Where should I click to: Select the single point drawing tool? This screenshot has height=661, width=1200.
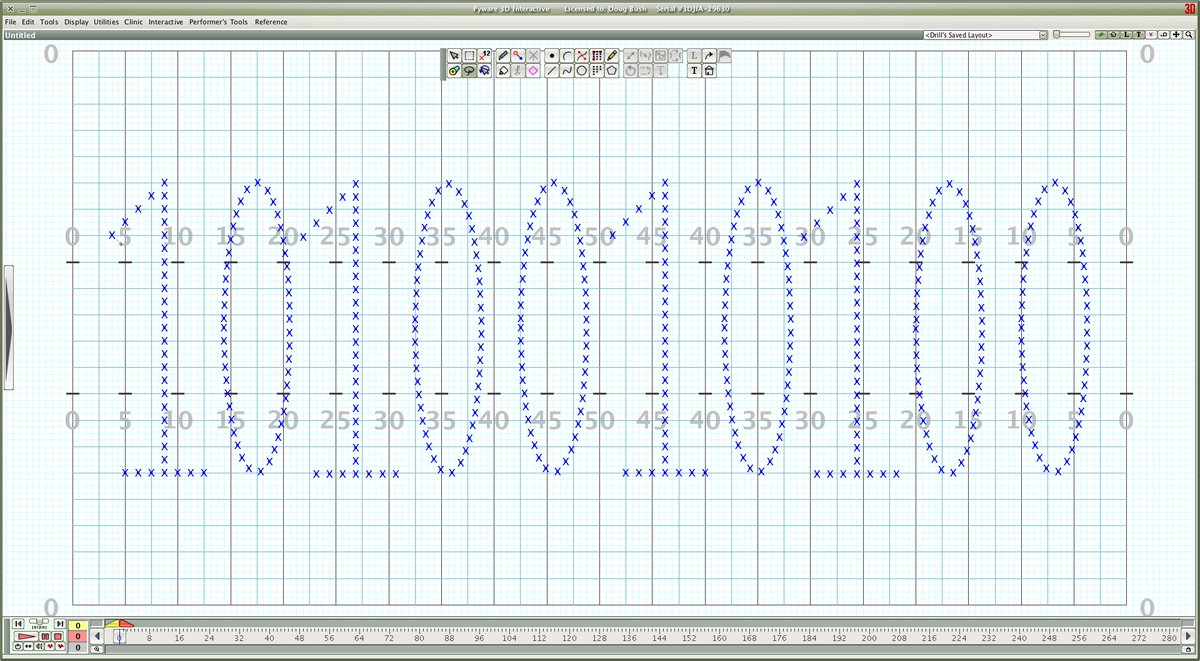(552, 56)
